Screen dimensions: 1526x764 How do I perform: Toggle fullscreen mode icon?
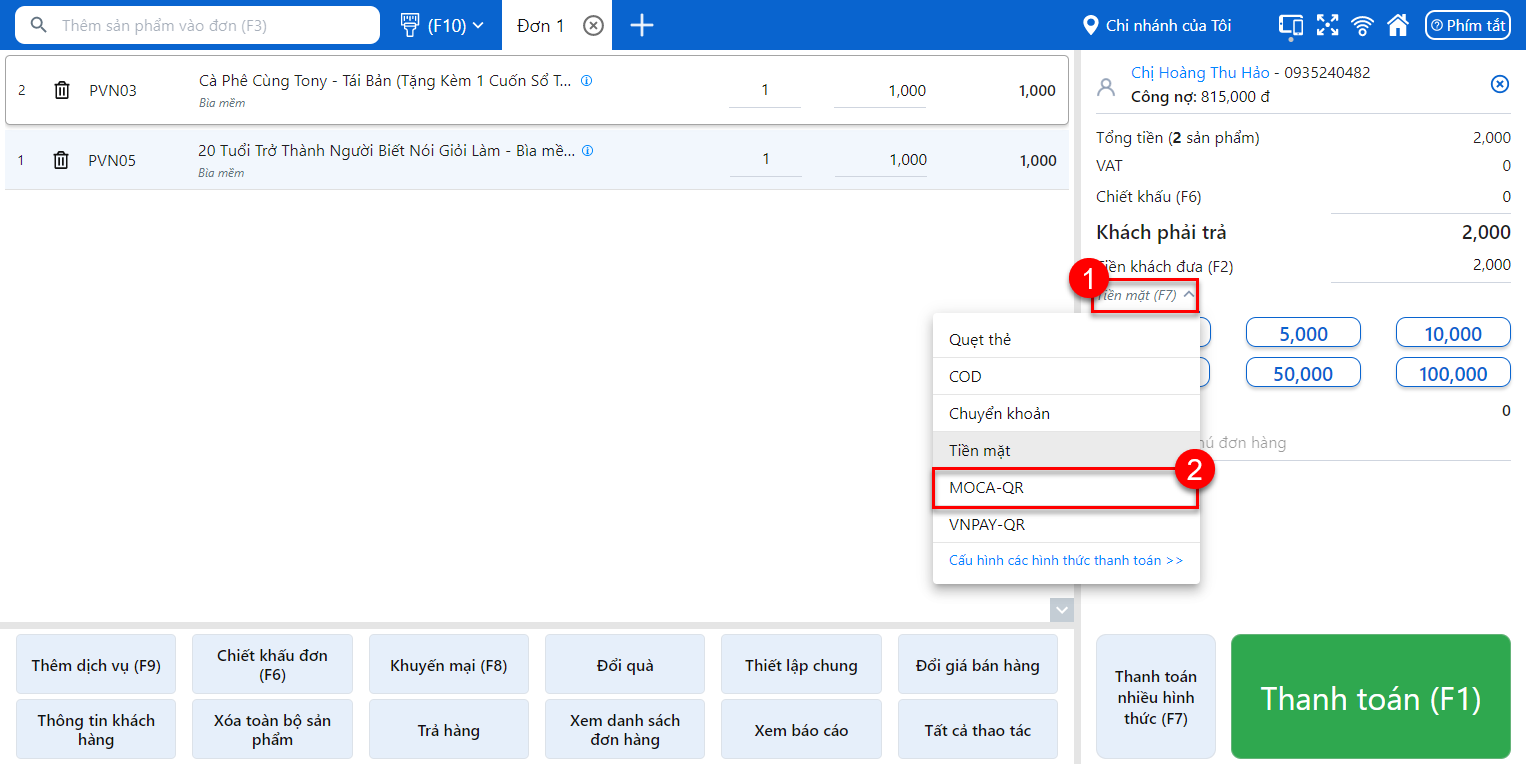(x=1327, y=25)
